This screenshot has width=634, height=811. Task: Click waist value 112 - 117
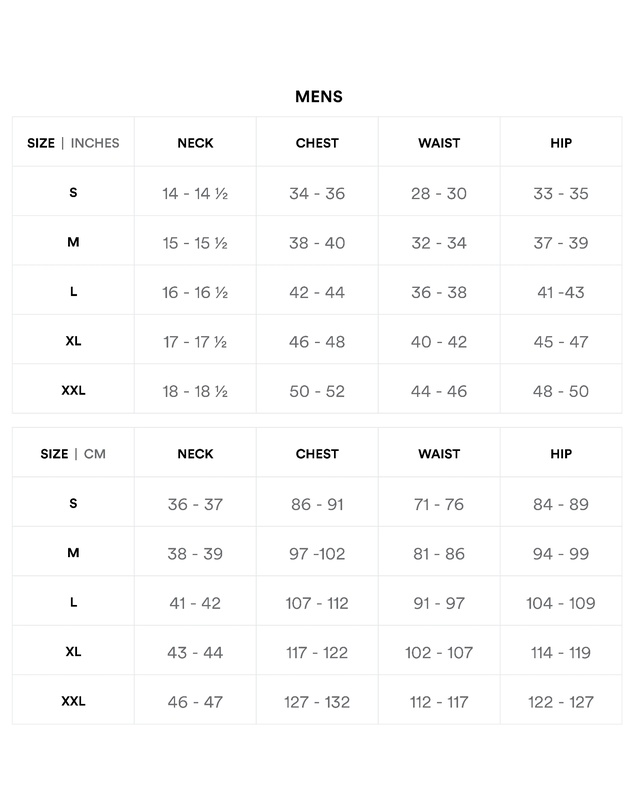pos(439,702)
